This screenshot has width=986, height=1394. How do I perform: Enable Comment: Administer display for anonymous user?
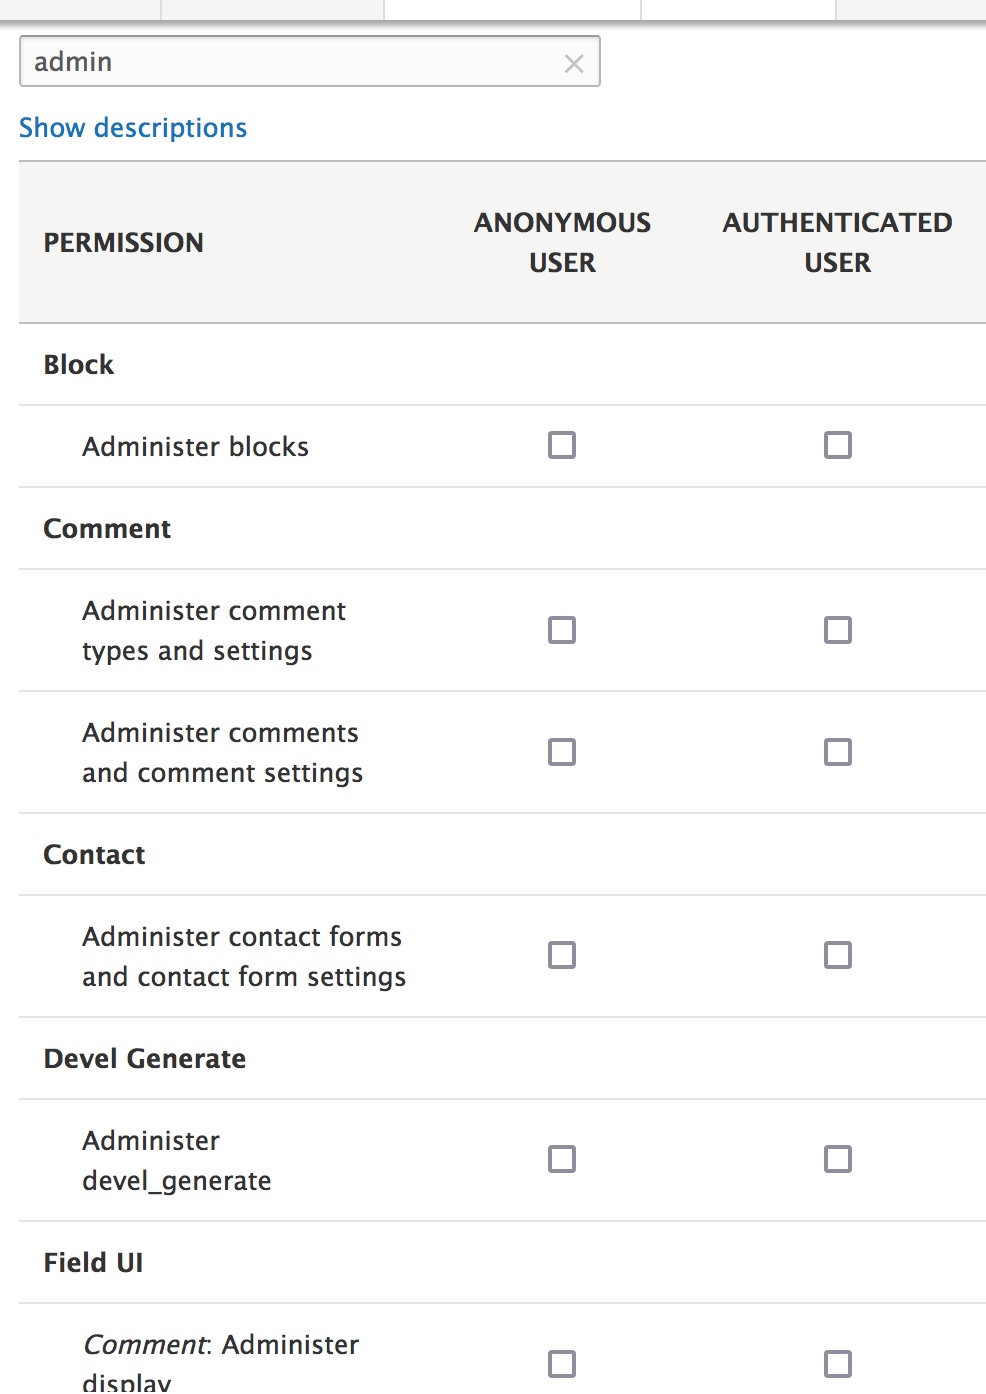(561, 1363)
